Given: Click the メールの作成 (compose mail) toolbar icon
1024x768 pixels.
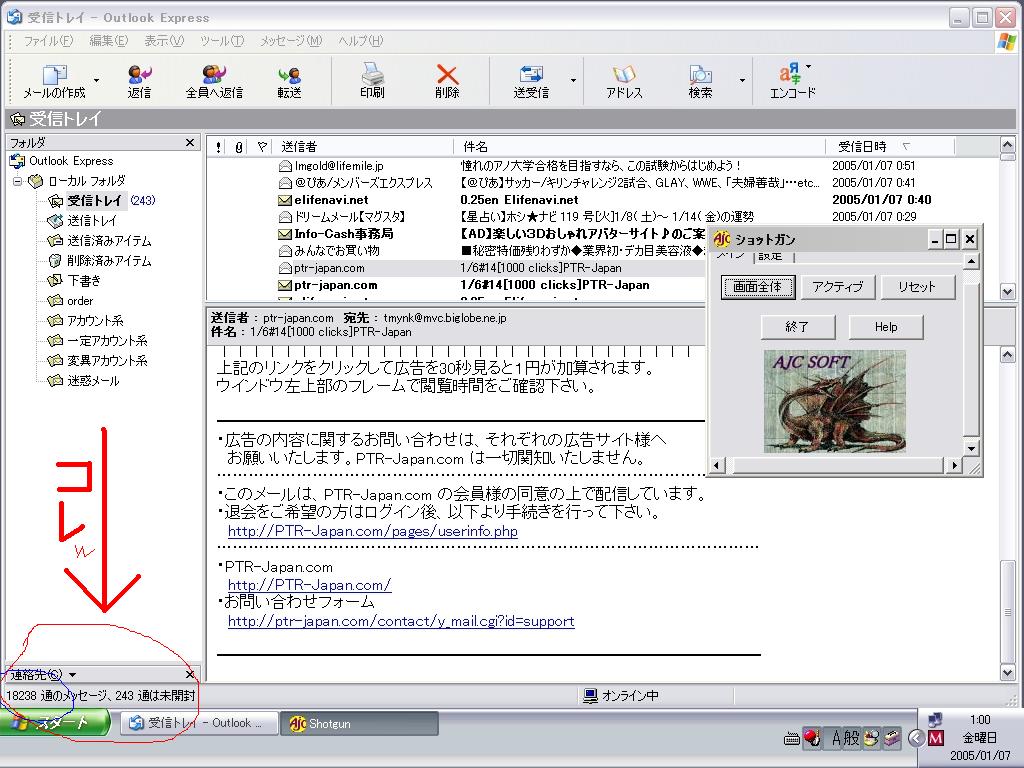Looking at the screenshot, I should pyautogui.click(x=55, y=82).
